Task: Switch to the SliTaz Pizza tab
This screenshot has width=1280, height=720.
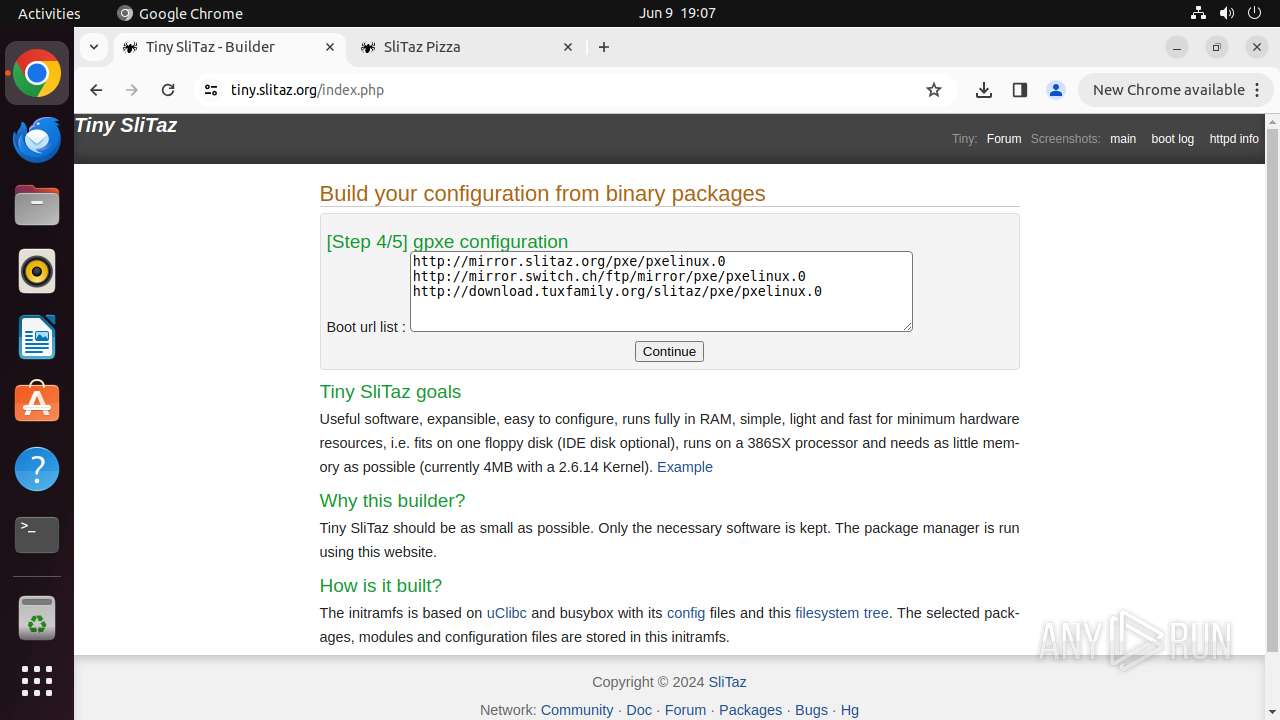Action: [x=467, y=47]
